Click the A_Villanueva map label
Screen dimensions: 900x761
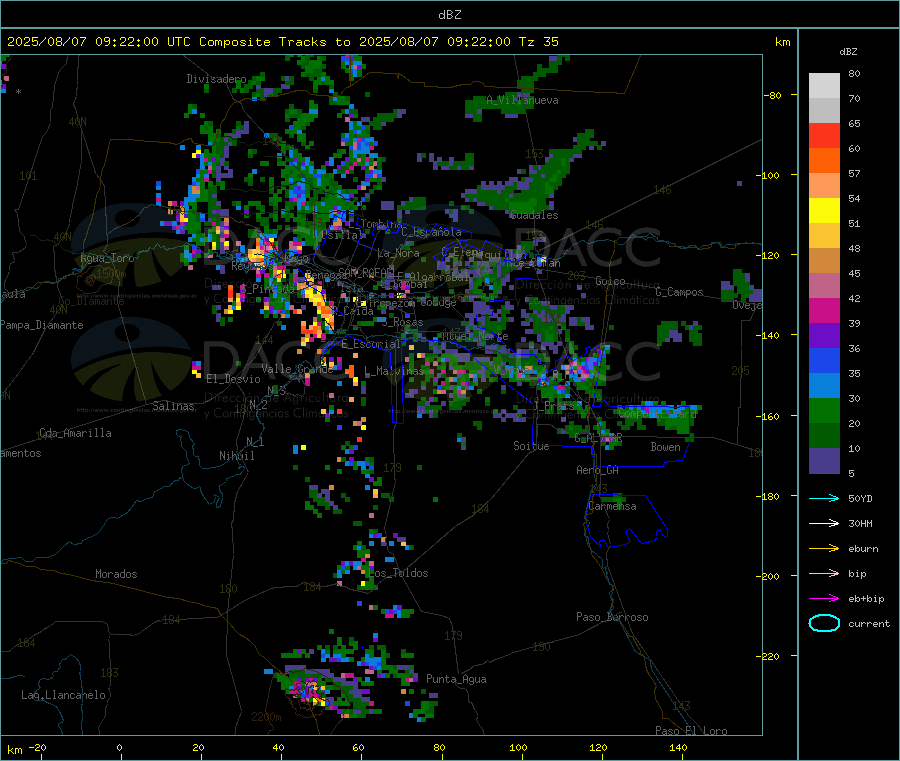pyautogui.click(x=522, y=100)
